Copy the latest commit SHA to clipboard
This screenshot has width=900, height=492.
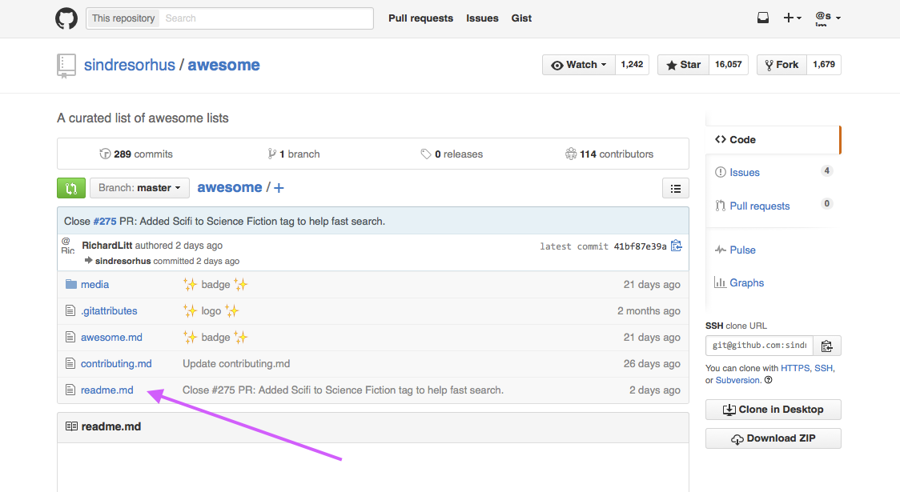coord(677,246)
